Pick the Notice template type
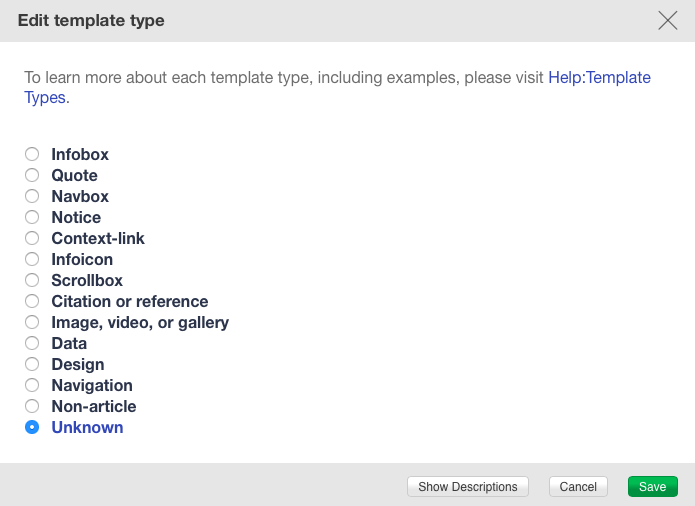Image resolution: width=695 pixels, height=506 pixels. [32, 218]
